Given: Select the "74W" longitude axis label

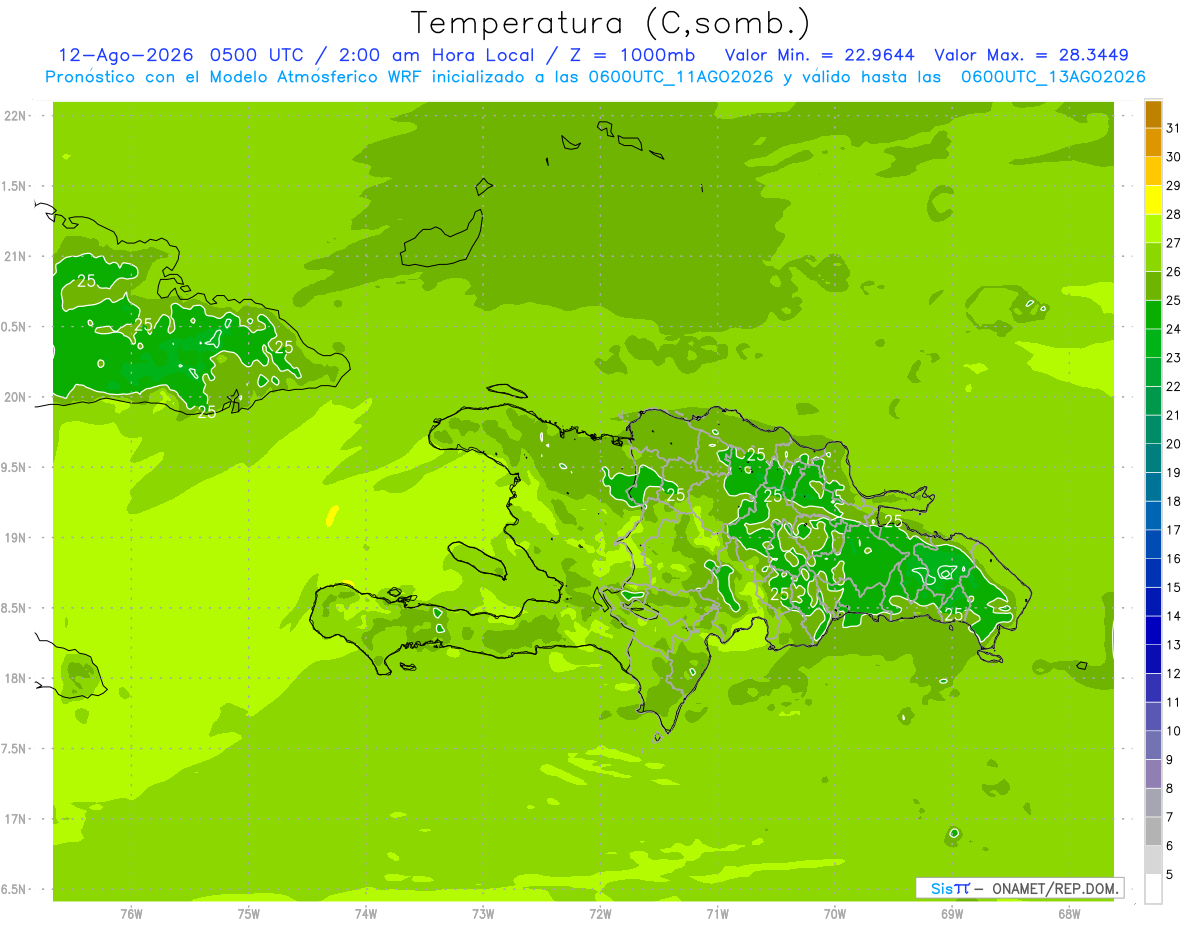Looking at the screenshot, I should click(366, 913).
